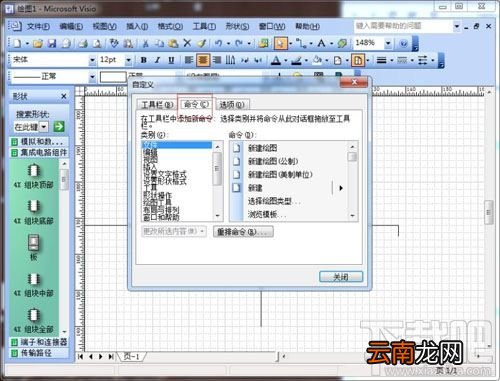The height and width of the screenshot is (381, 500).
Task: Click the command list scrollbar down arrow
Action: [x=352, y=216]
